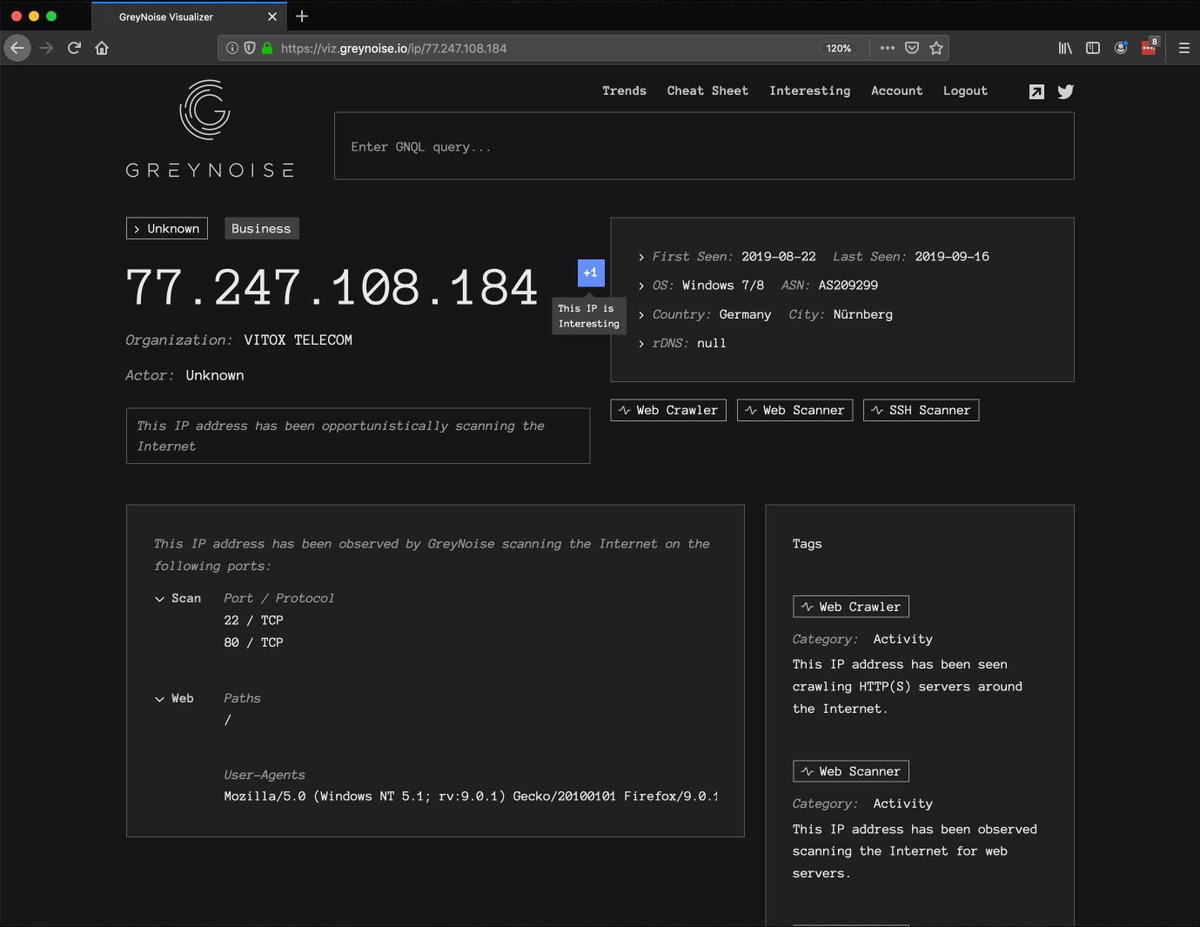Viewport: 1200px width, 927px height.
Task: Click the browser forward arrow
Action: click(46, 47)
